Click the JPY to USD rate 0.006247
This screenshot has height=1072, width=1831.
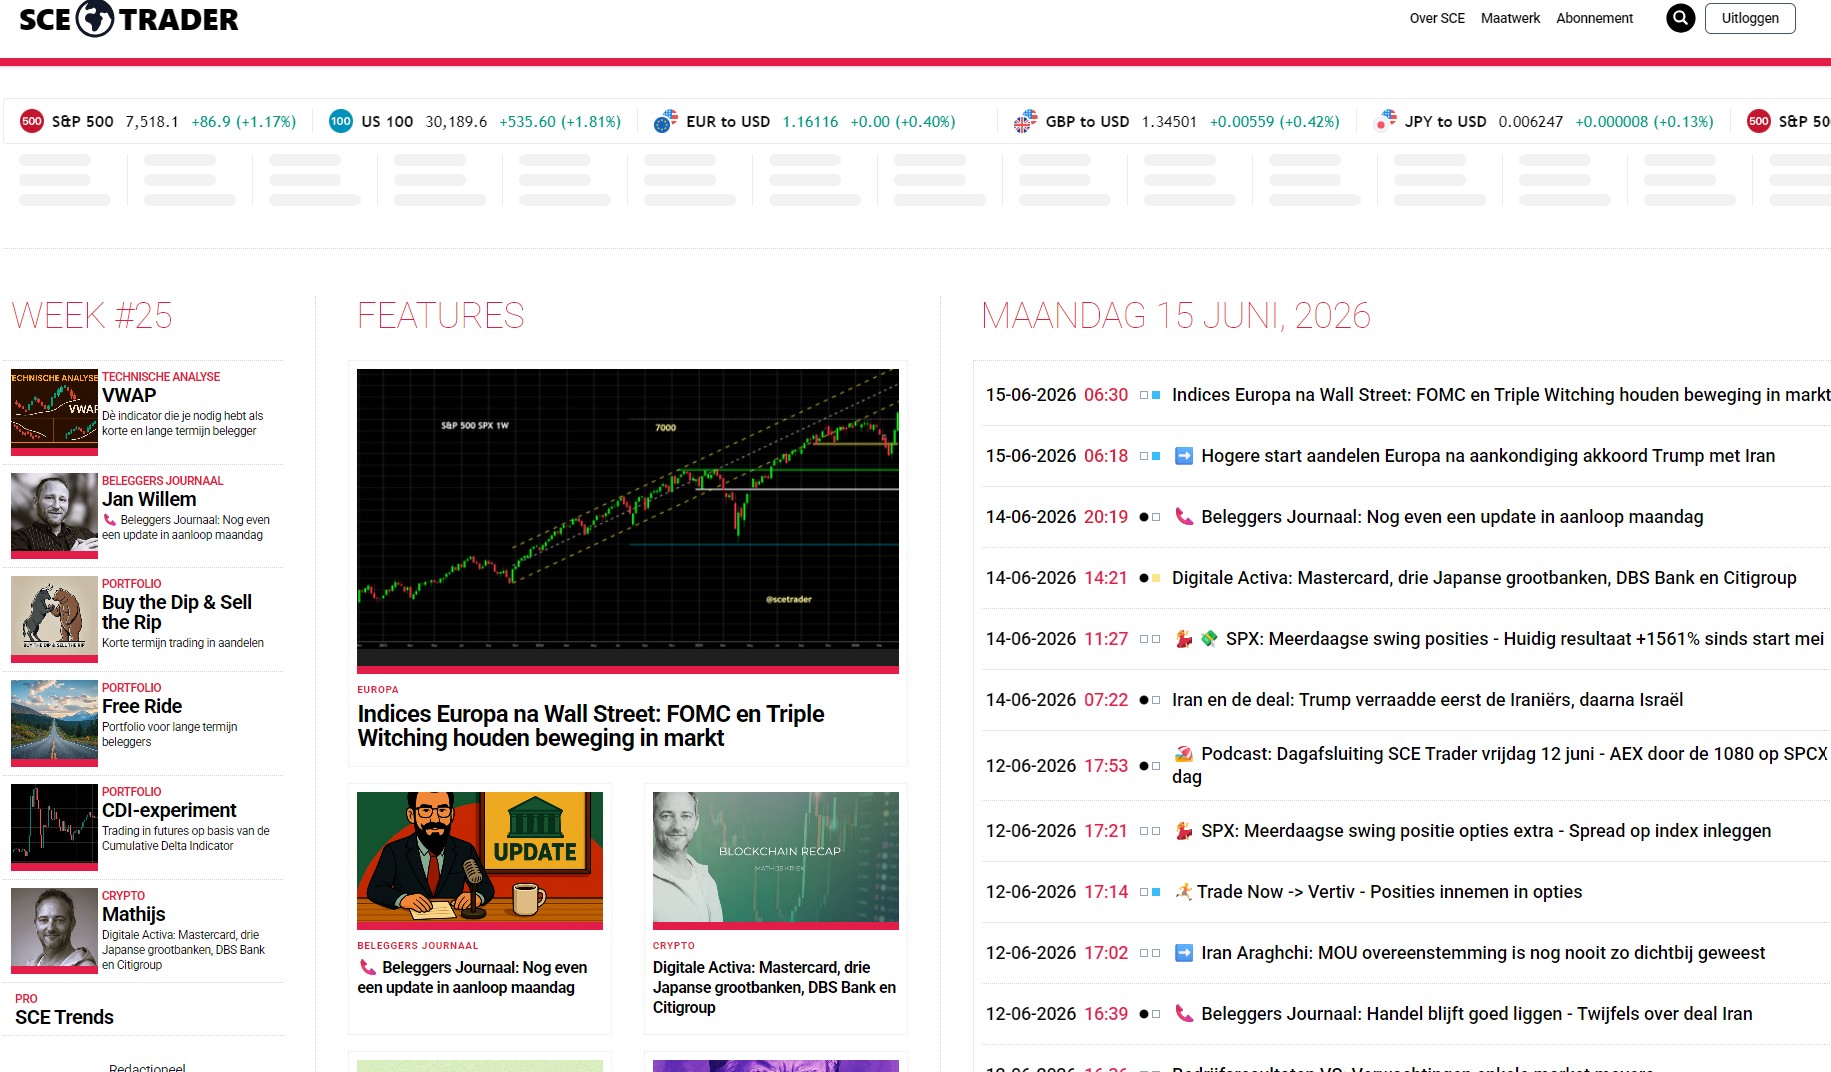(x=1530, y=122)
